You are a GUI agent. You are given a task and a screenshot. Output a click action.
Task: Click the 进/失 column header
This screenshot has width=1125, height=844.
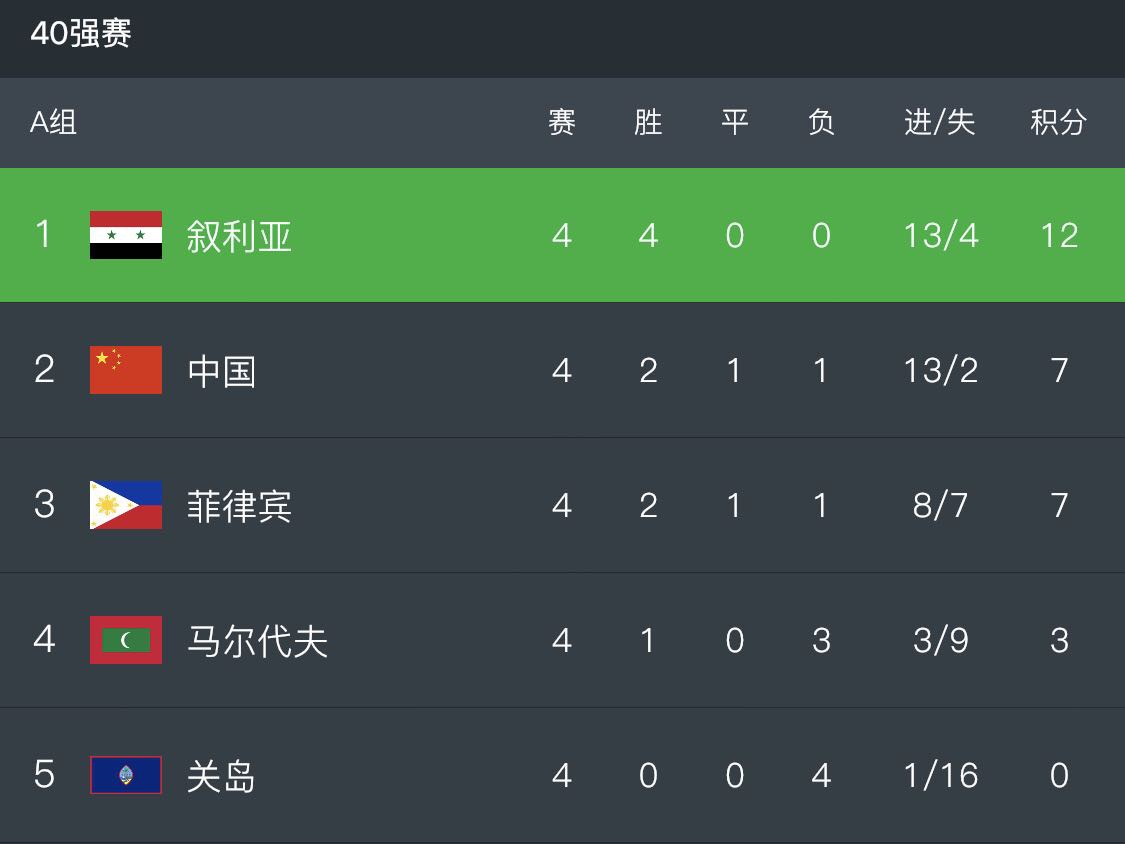[940, 122]
